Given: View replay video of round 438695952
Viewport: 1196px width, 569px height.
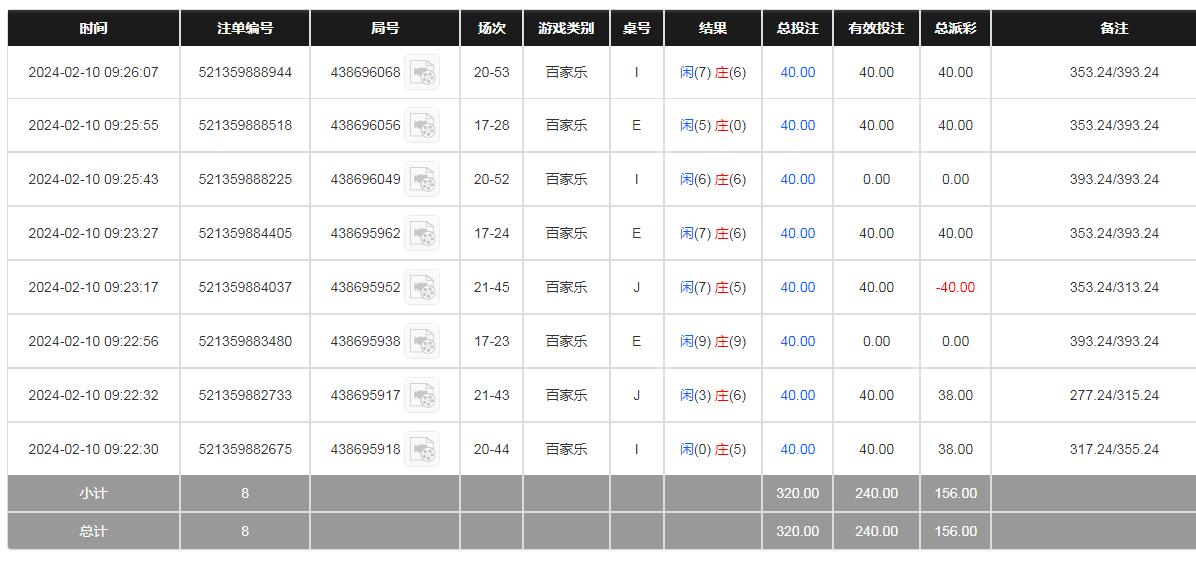Looking at the screenshot, I should pyautogui.click(x=423, y=288).
